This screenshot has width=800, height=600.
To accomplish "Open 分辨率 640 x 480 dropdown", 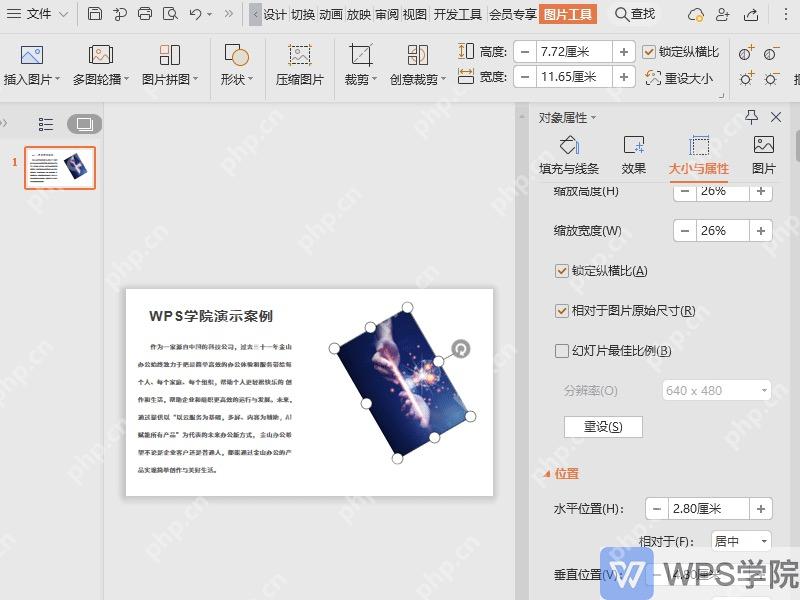I will click(716, 391).
